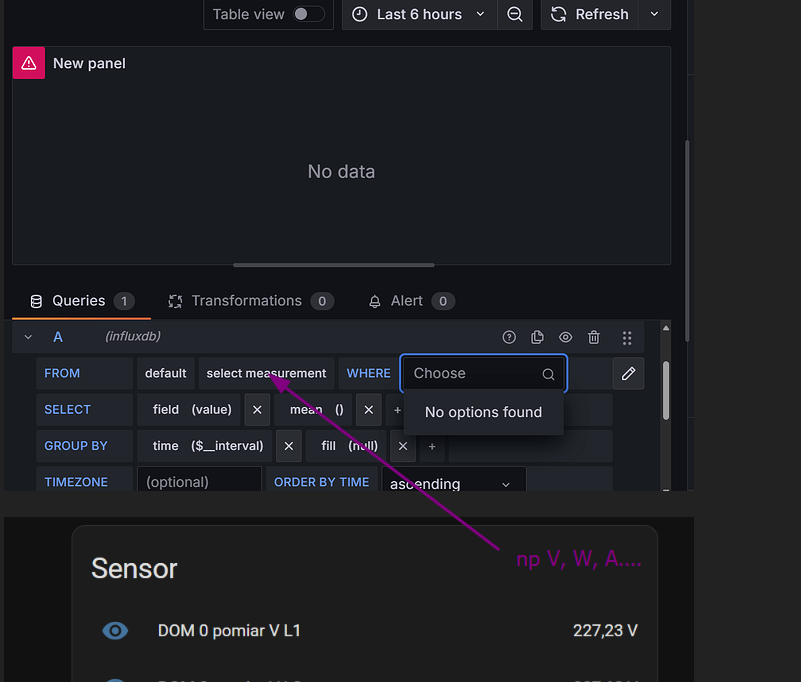Click the pencil icon to edit raw query
This screenshot has height=682, width=801.
point(628,373)
